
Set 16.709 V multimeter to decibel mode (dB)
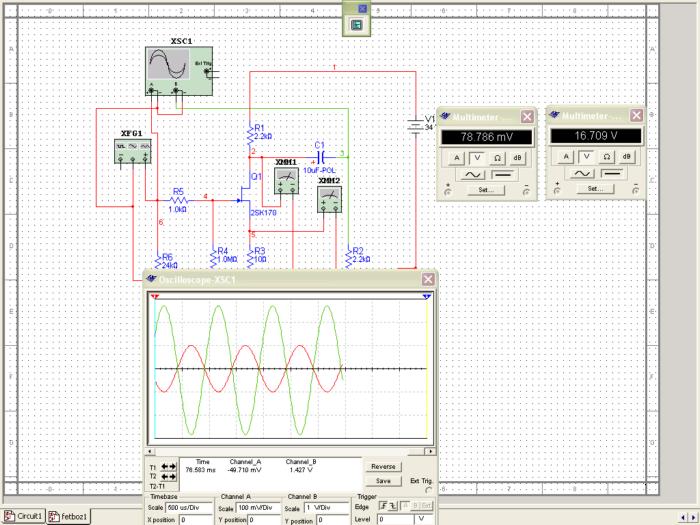627,157
